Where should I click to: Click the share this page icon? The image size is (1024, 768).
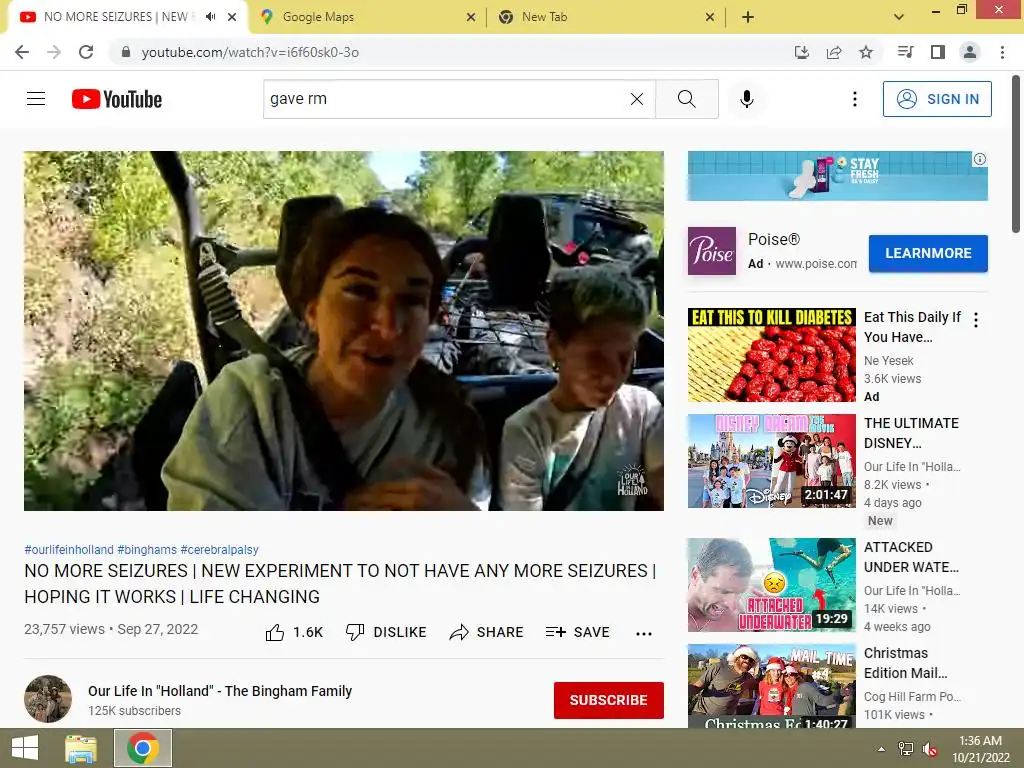click(833, 52)
